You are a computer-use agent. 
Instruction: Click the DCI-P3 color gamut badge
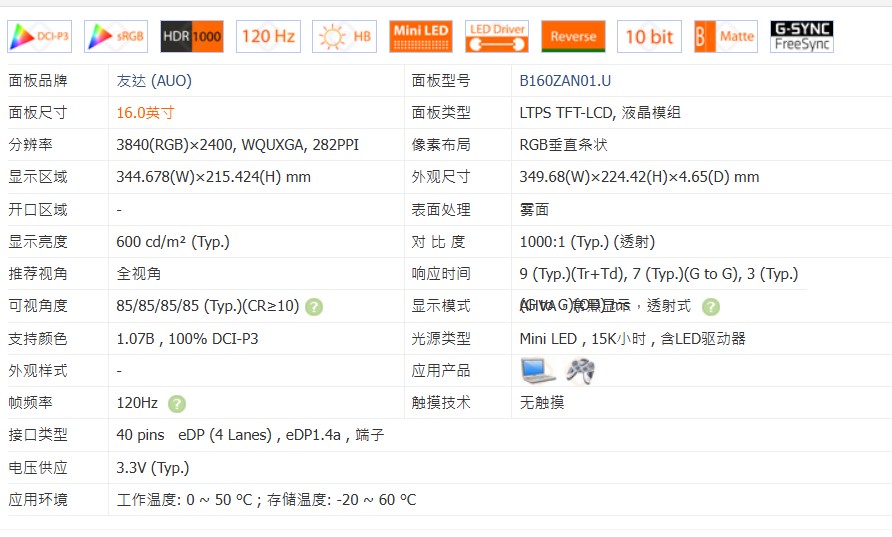pyautogui.click(x=40, y=37)
